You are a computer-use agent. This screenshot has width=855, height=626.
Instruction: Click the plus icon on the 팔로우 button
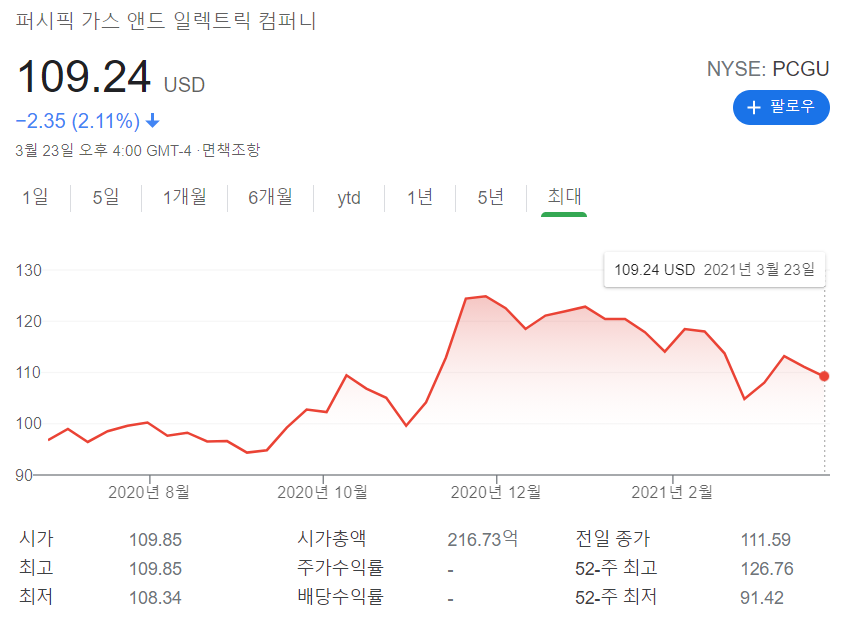pyautogui.click(x=753, y=107)
